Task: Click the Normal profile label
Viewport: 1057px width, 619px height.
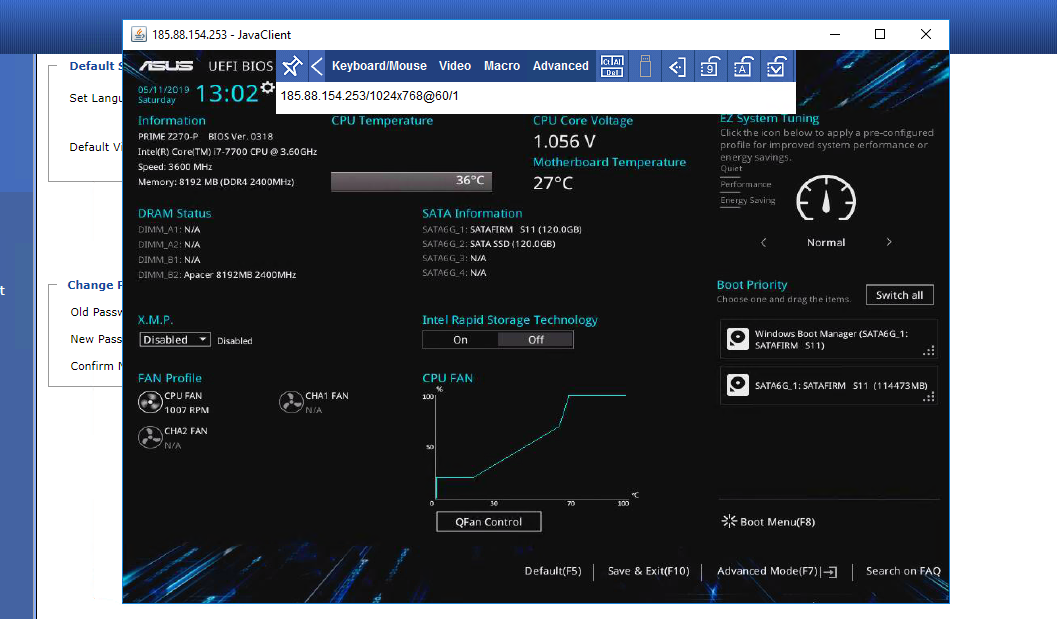Action: click(826, 243)
